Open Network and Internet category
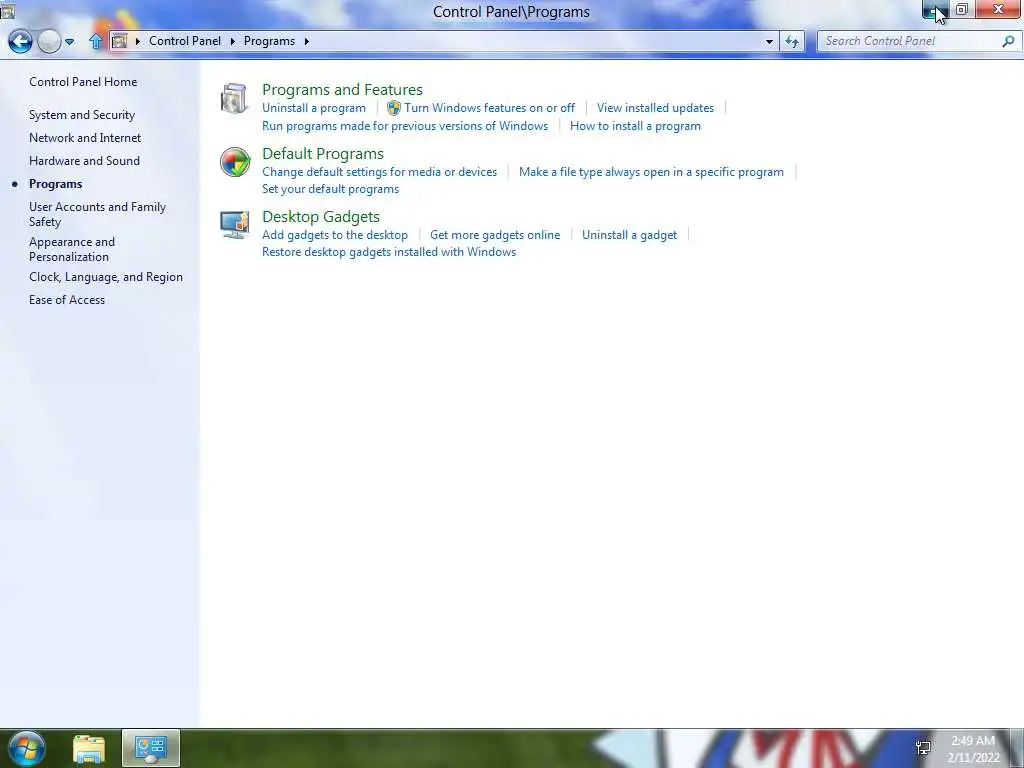Image resolution: width=1024 pixels, height=768 pixels. pyautogui.click(x=85, y=138)
